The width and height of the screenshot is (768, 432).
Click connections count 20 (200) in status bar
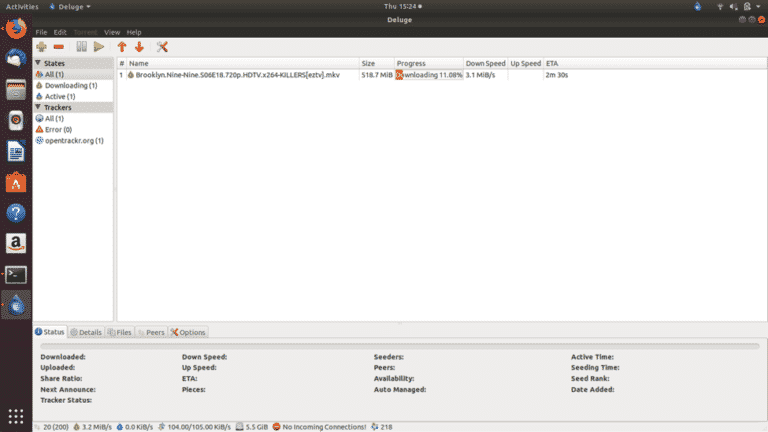tap(52, 427)
